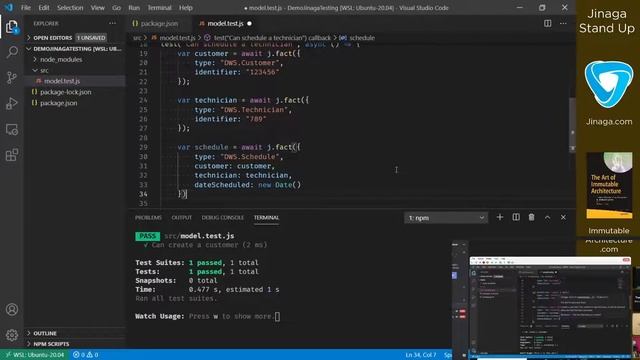Open the Help menu
Image resolution: width=640 pixels, height=360 pixels.
point(185,8)
